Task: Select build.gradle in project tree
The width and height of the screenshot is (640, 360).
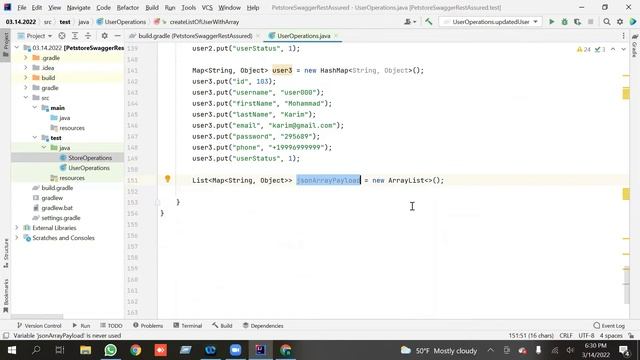Action: (57, 188)
